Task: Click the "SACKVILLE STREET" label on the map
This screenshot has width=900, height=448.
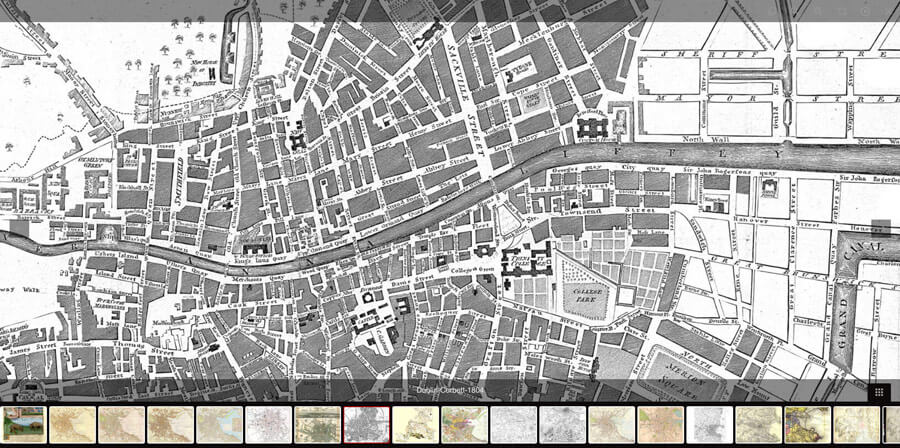Action: (465, 100)
